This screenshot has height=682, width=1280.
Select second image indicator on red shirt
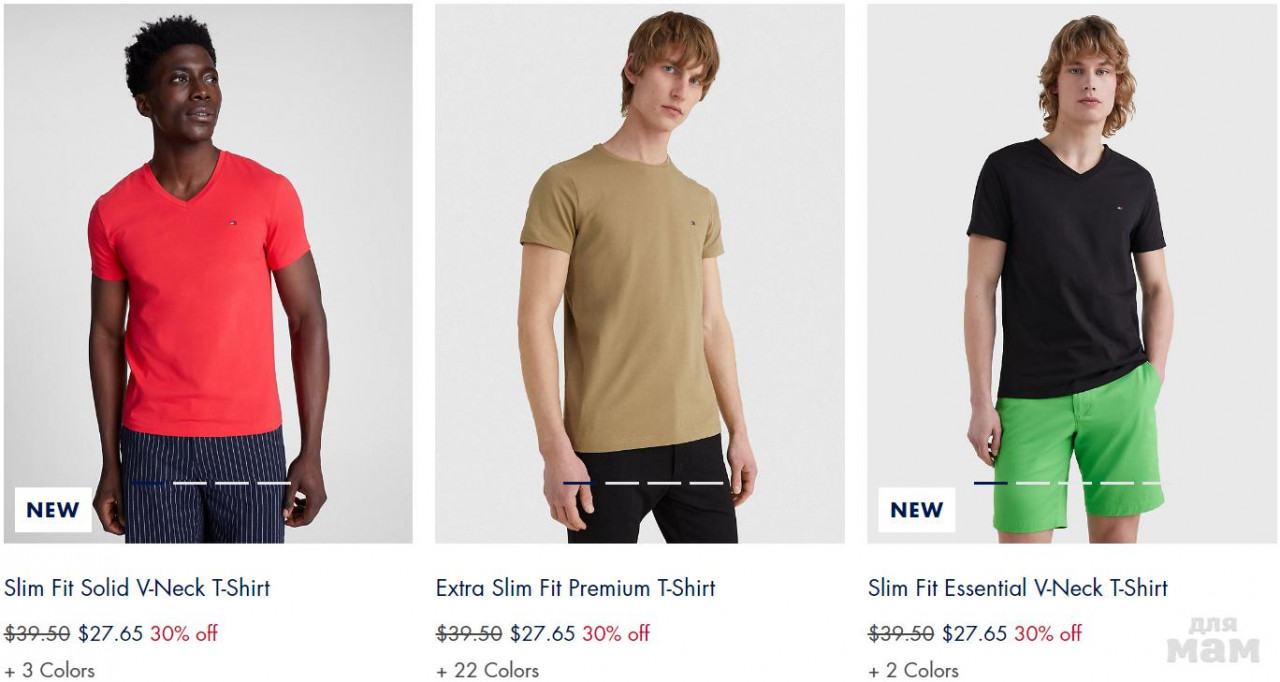190,483
